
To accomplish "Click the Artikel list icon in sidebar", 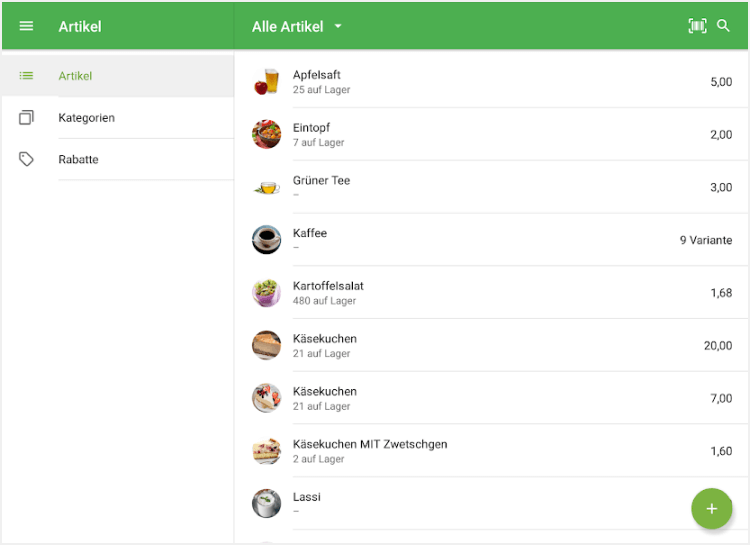I will [x=26, y=76].
